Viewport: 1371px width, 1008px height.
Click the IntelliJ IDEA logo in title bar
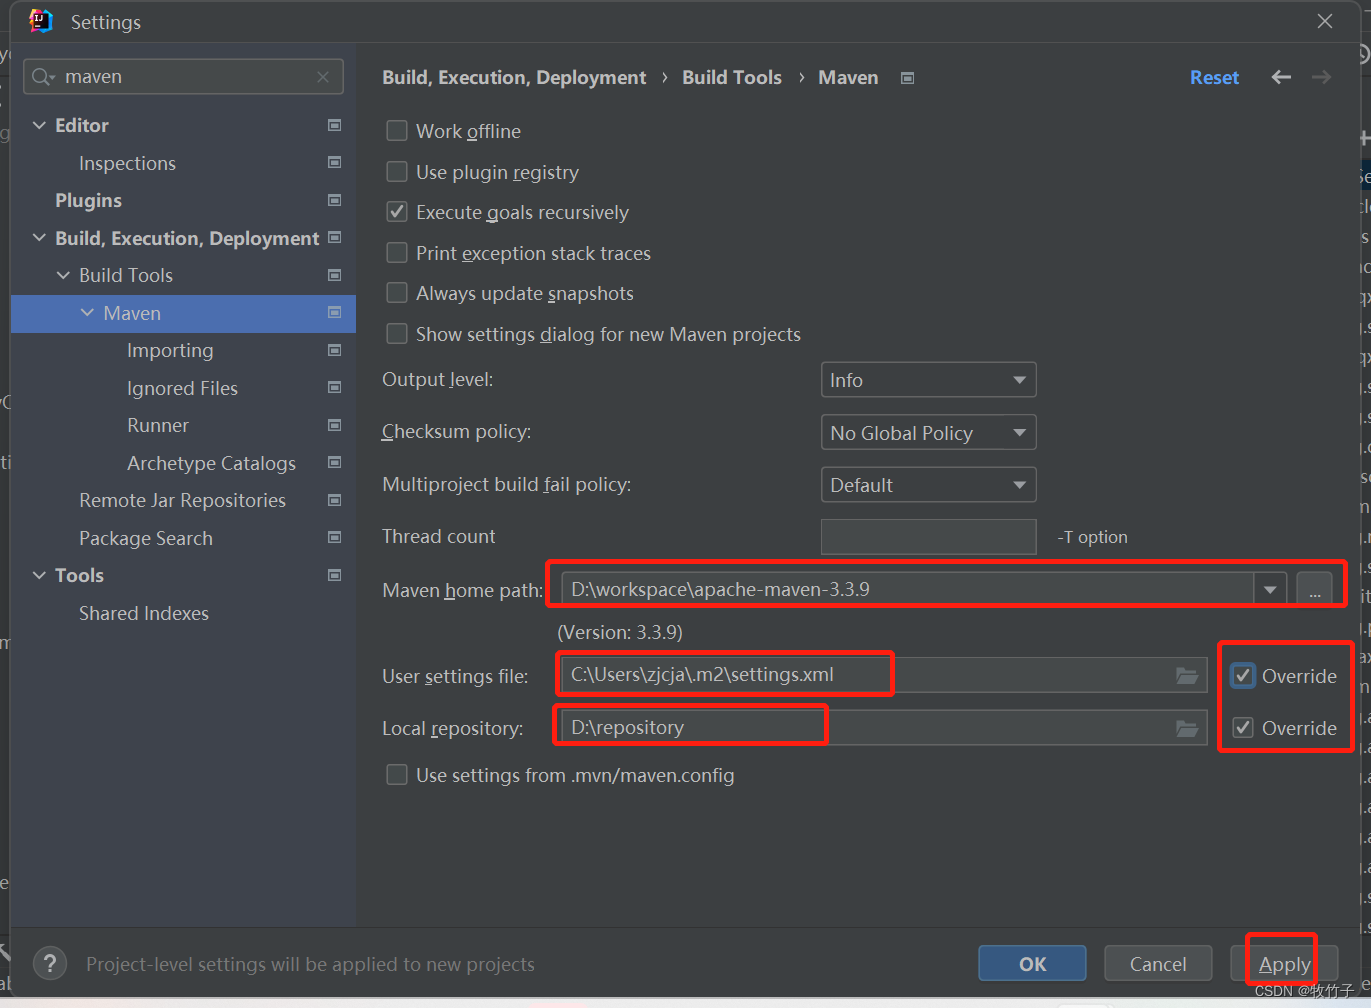tap(41, 21)
